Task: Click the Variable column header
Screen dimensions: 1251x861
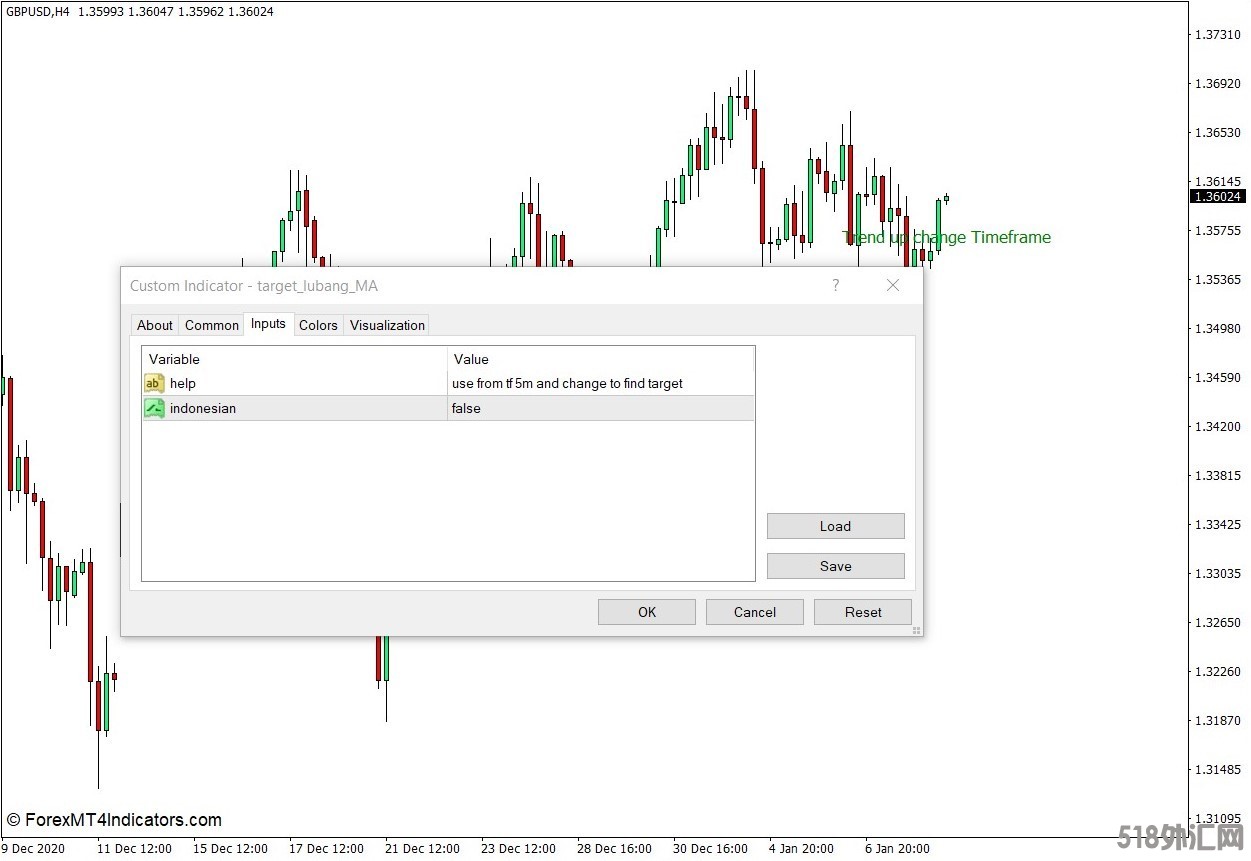Action: pos(295,359)
